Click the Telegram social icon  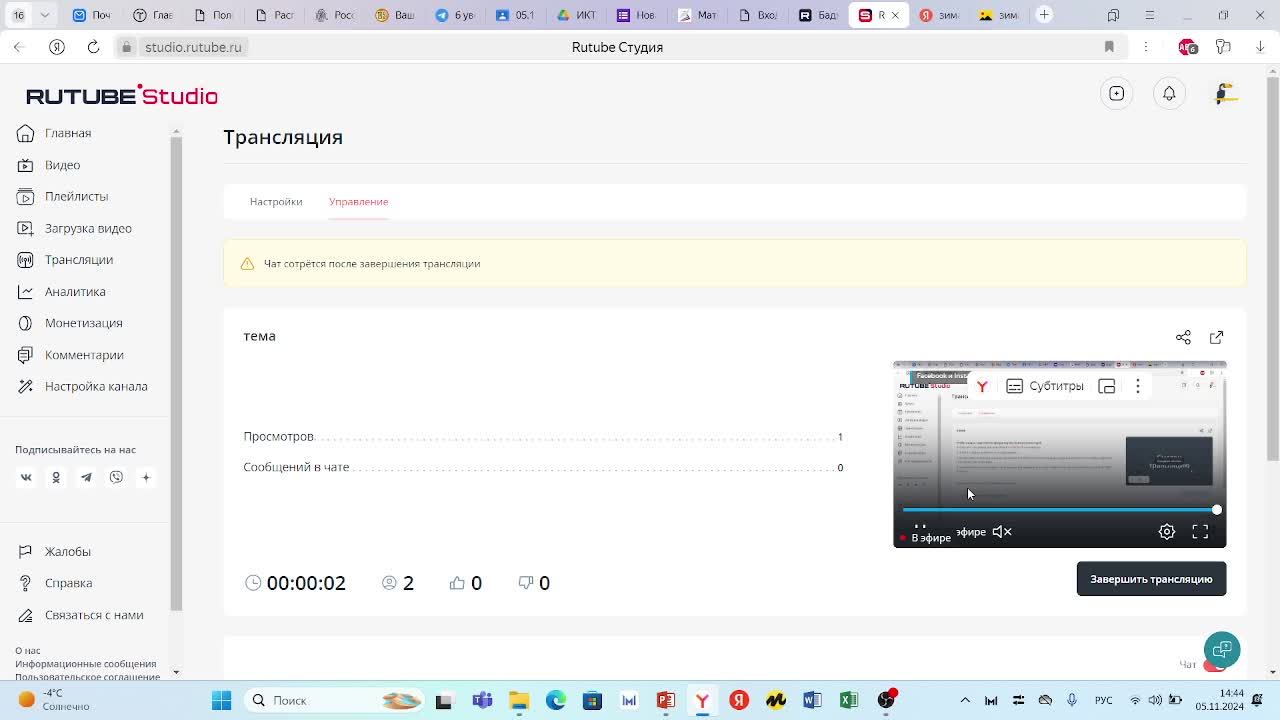(86, 478)
